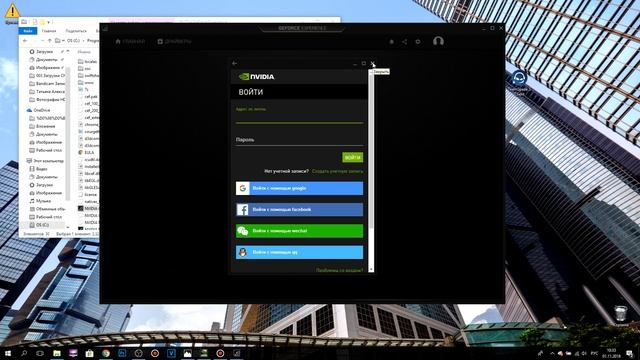
Task: Click the Google logo on sign-in button
Action: click(x=242, y=188)
